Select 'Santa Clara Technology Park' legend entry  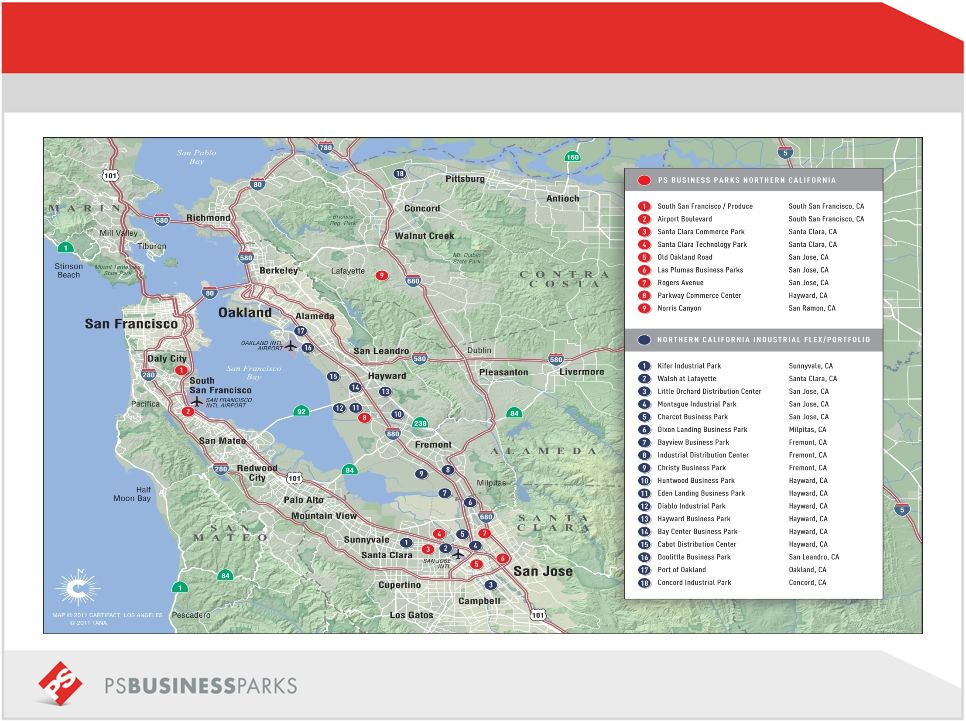click(702, 245)
